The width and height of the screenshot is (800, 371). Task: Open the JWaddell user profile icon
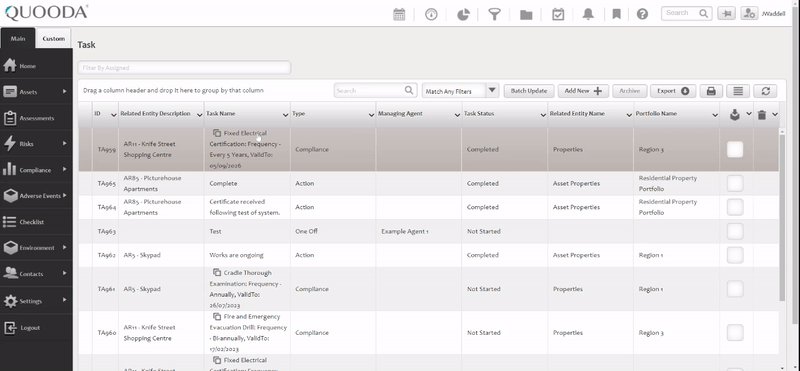[749, 14]
